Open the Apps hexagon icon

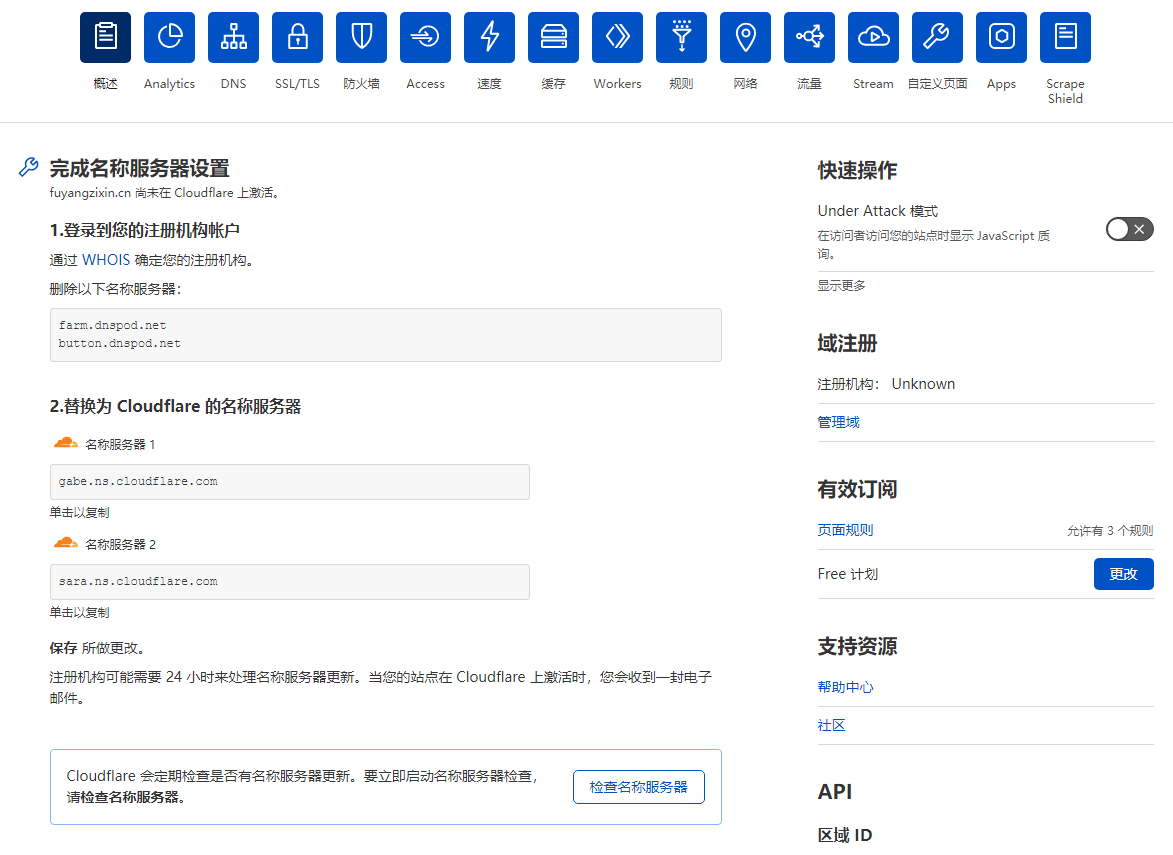pyautogui.click(x=1002, y=37)
